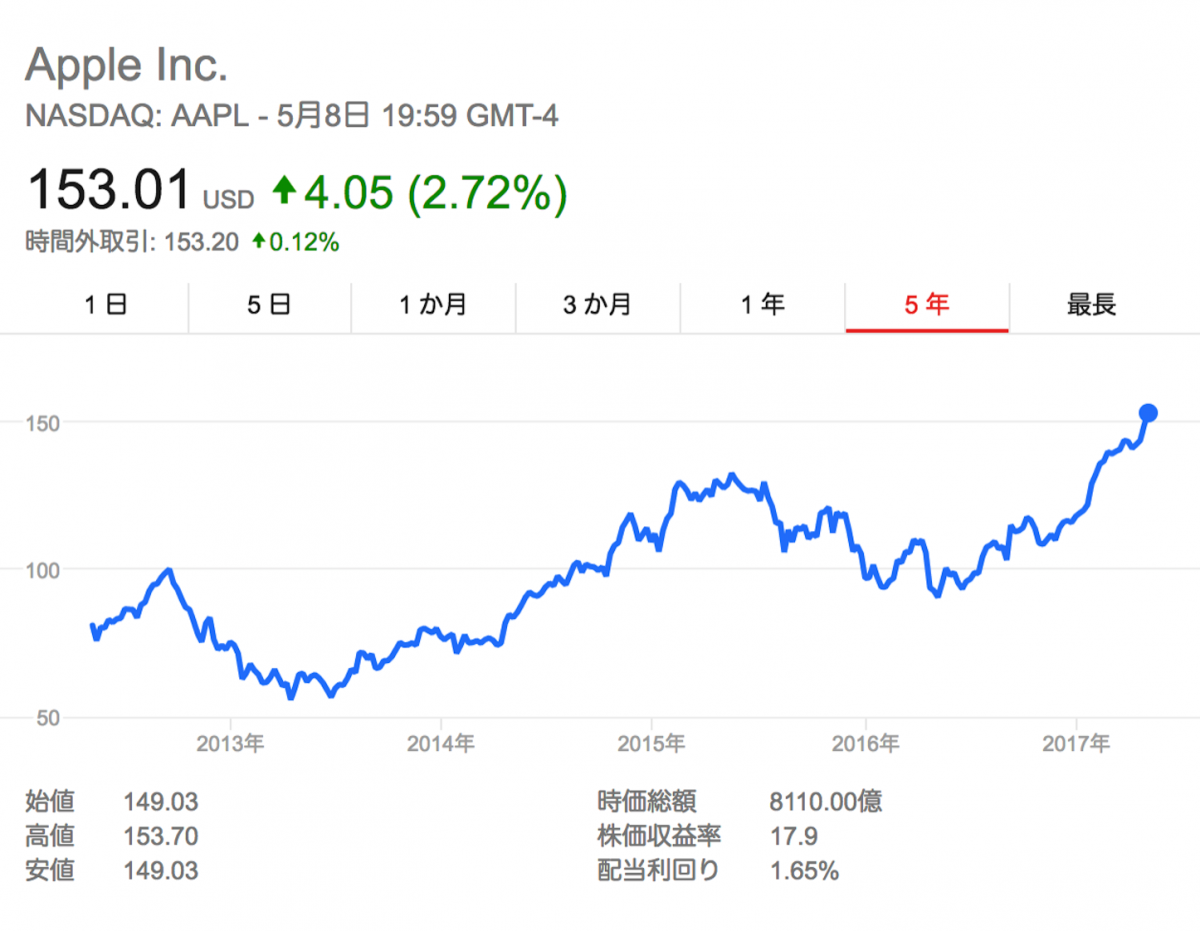Click the 2013年 axis label

[x=230, y=743]
